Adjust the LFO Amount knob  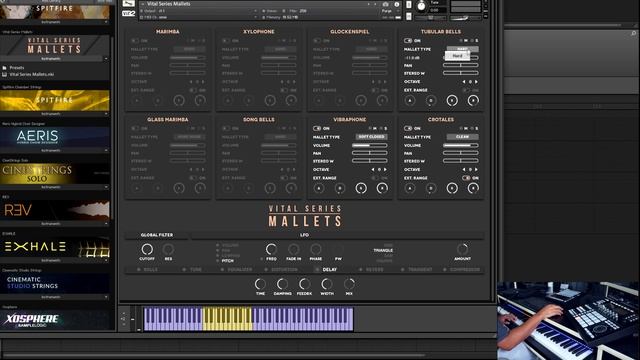coord(462,249)
